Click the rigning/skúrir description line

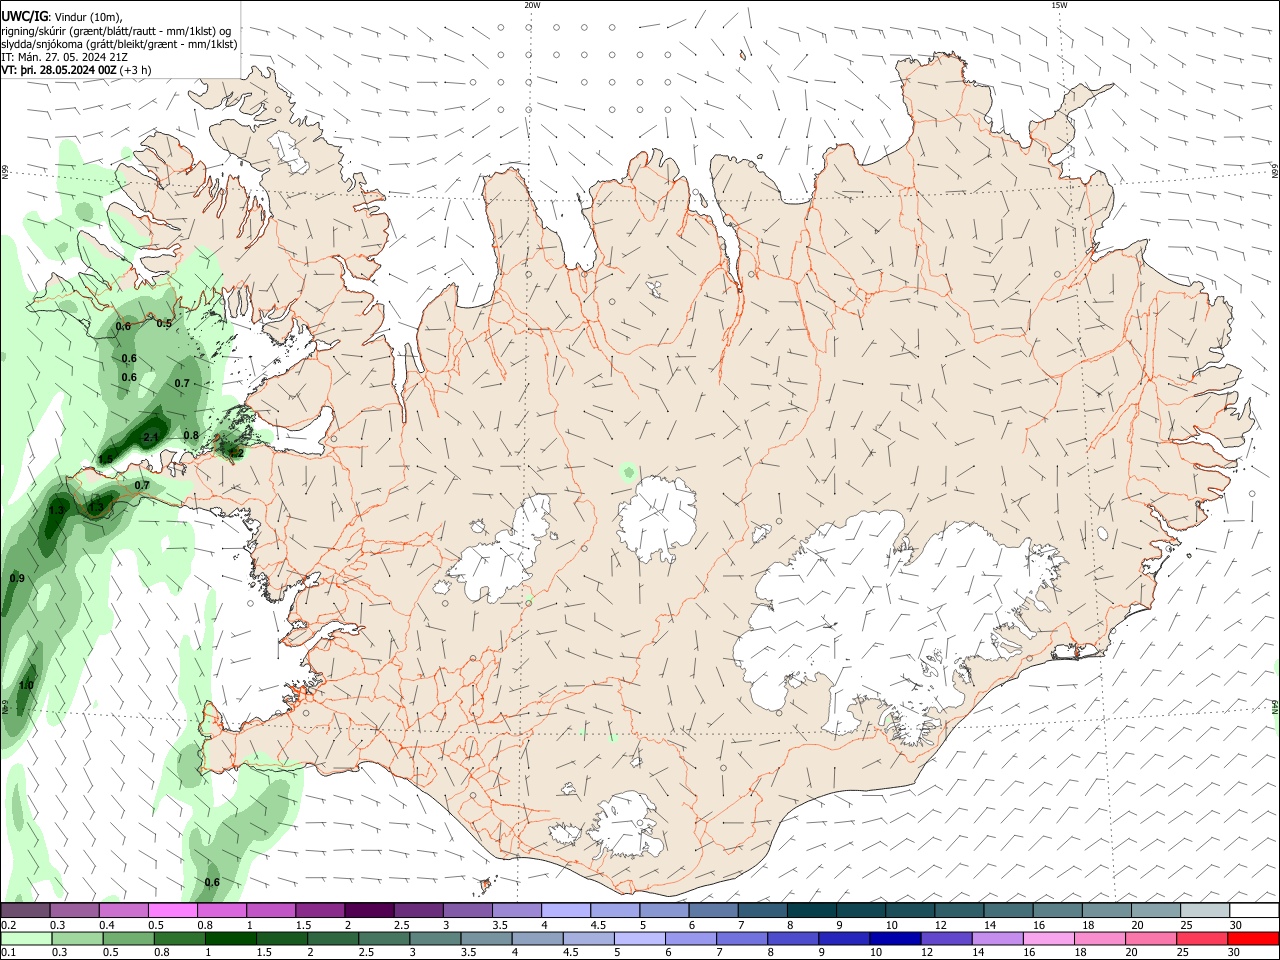pos(115,31)
